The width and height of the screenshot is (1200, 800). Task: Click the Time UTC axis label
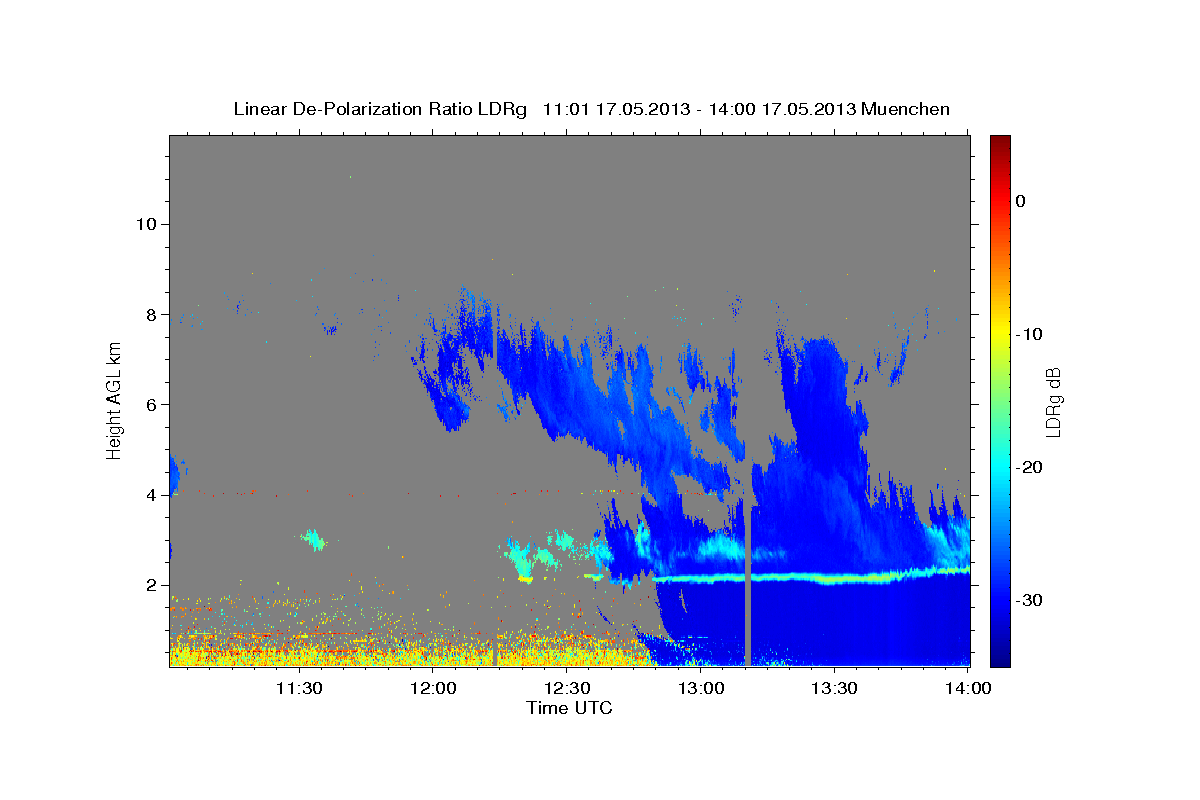point(569,708)
